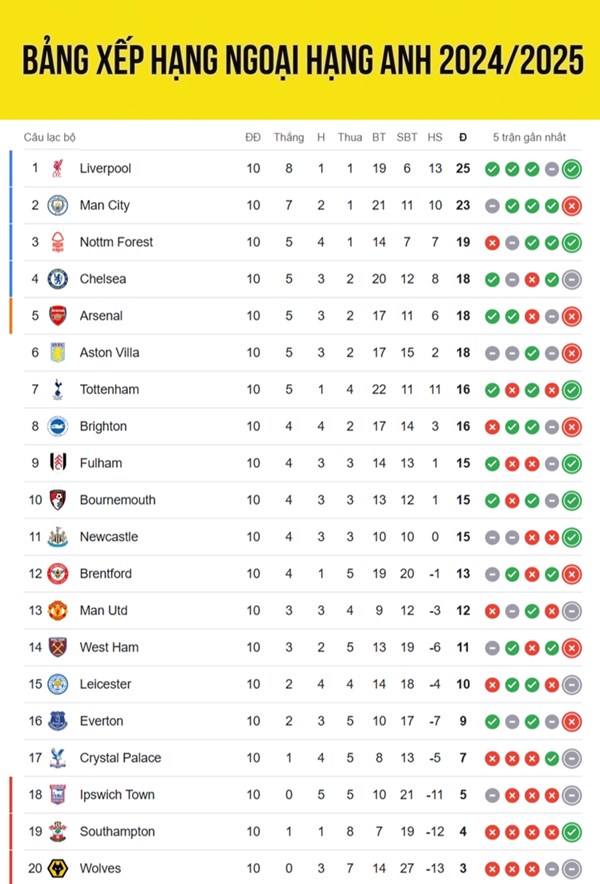The image size is (600, 884).
Task: Click the '5 trận gần nhất' header
Action: pos(529,137)
